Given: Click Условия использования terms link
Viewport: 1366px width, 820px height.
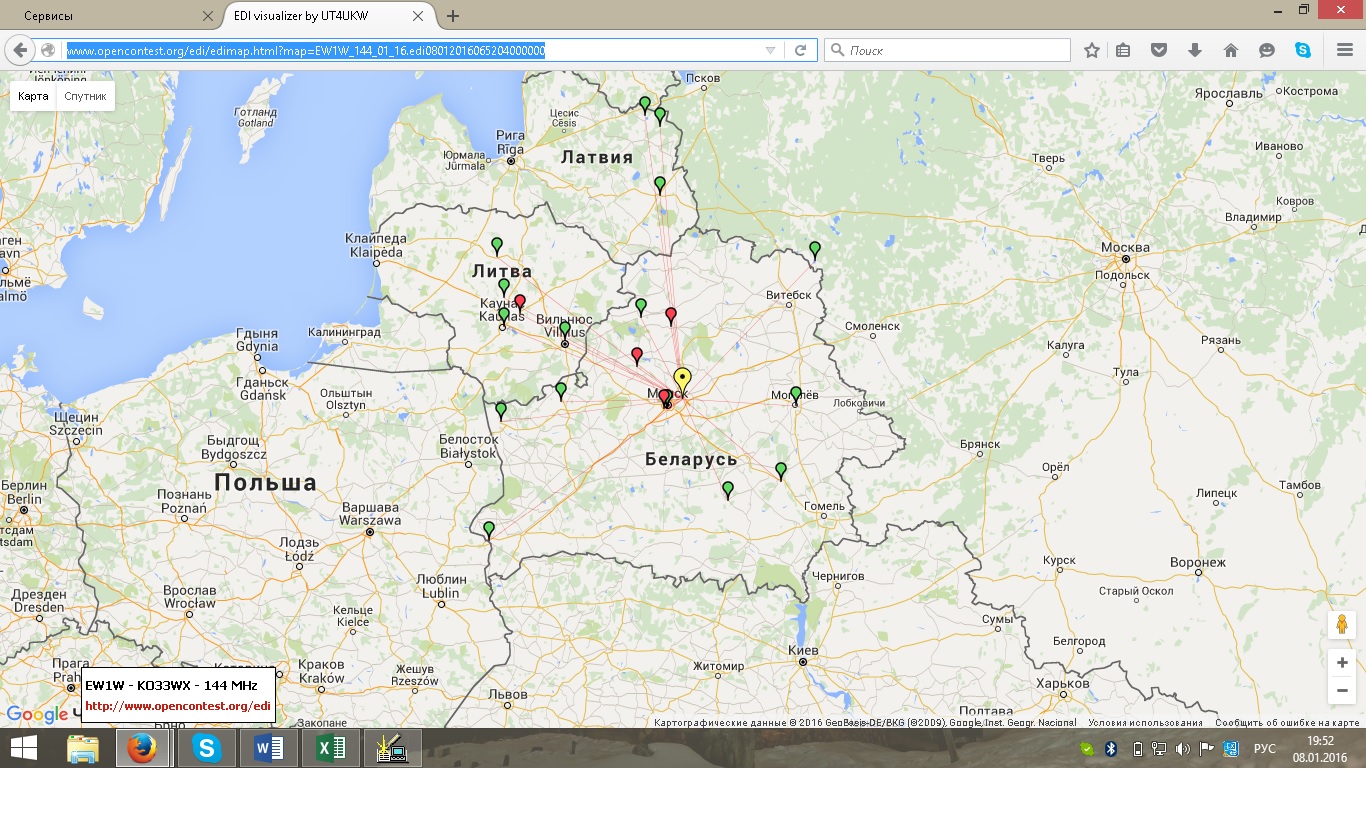Looking at the screenshot, I should coord(1145,723).
